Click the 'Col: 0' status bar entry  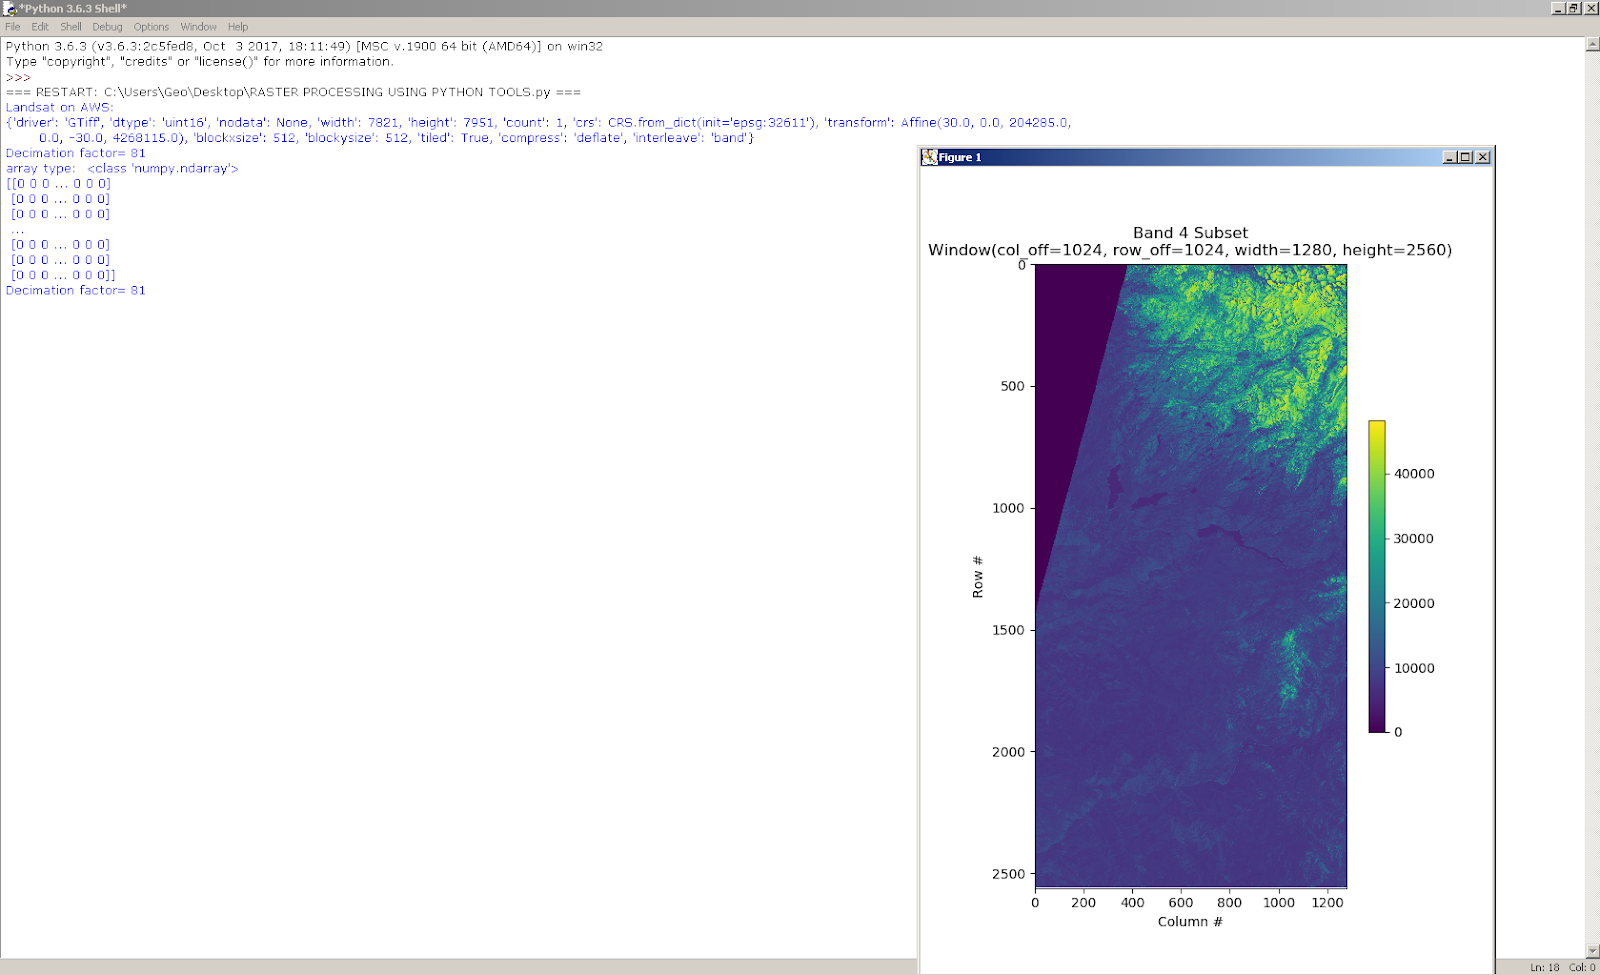[x=1582, y=967]
